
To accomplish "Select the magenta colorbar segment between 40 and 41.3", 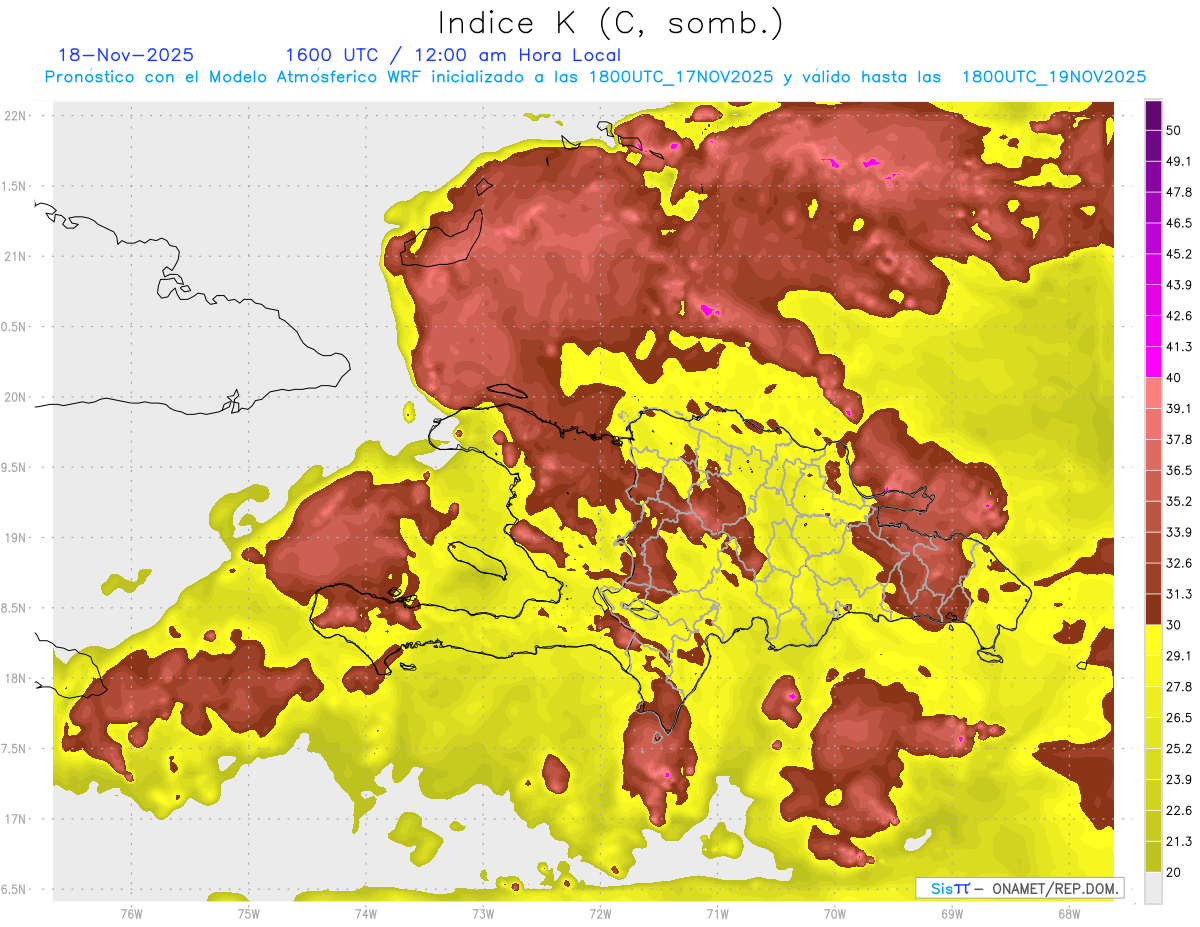I will [x=1153, y=363].
